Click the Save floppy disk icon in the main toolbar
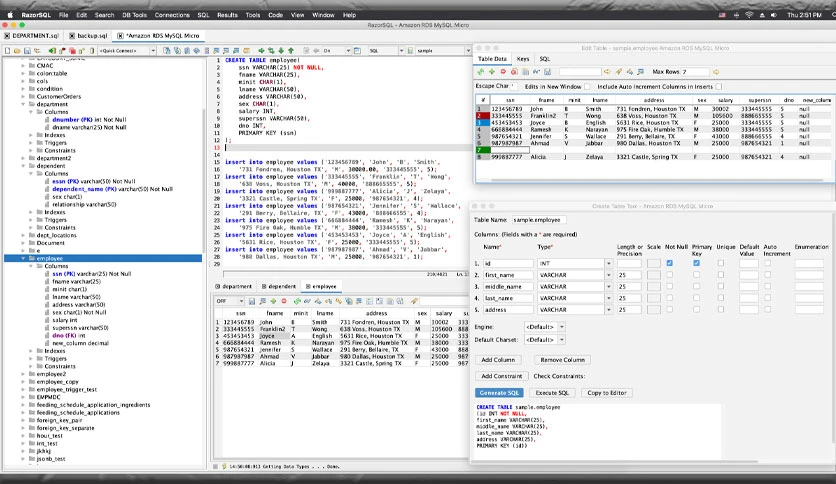 coord(27,51)
